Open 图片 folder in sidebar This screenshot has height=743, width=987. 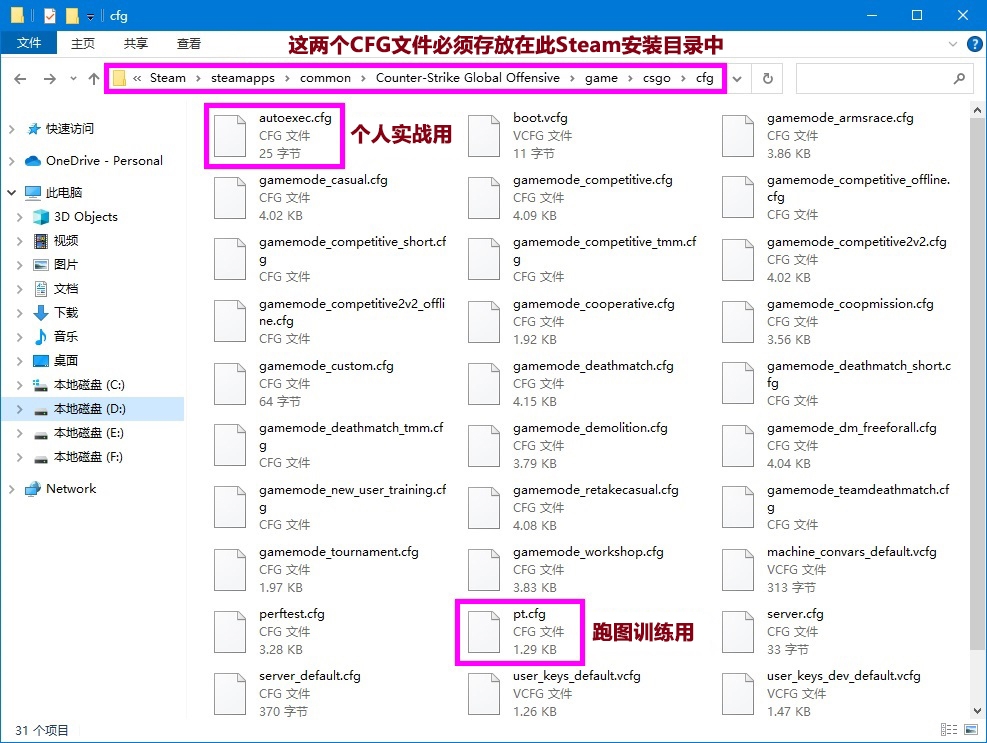click(65, 264)
